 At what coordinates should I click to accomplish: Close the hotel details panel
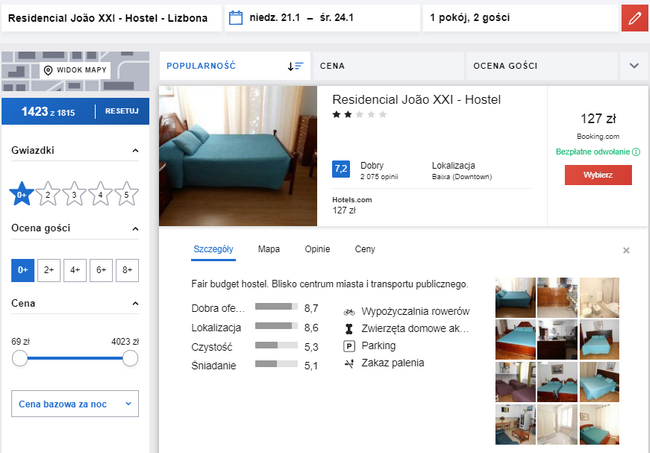click(626, 250)
